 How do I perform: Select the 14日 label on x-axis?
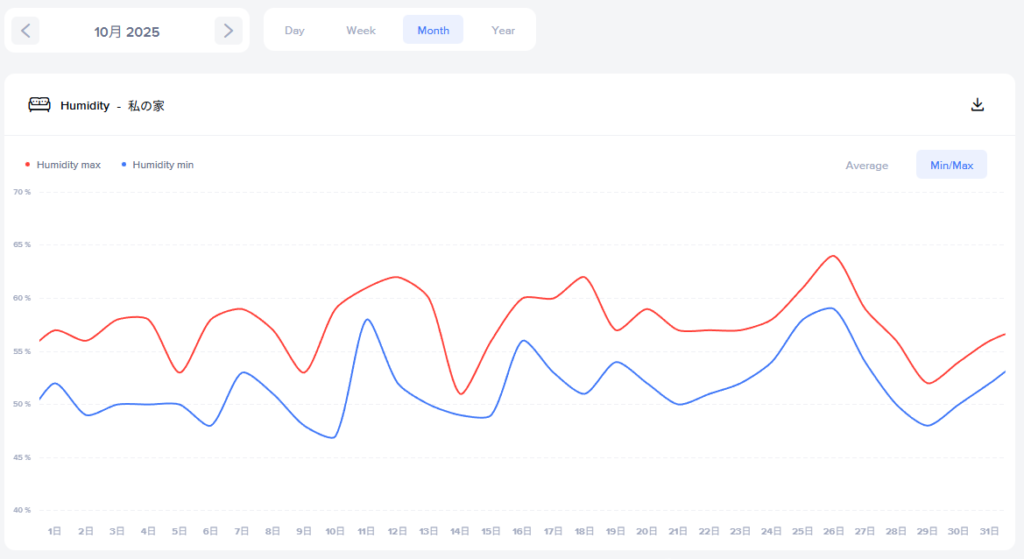coord(460,531)
